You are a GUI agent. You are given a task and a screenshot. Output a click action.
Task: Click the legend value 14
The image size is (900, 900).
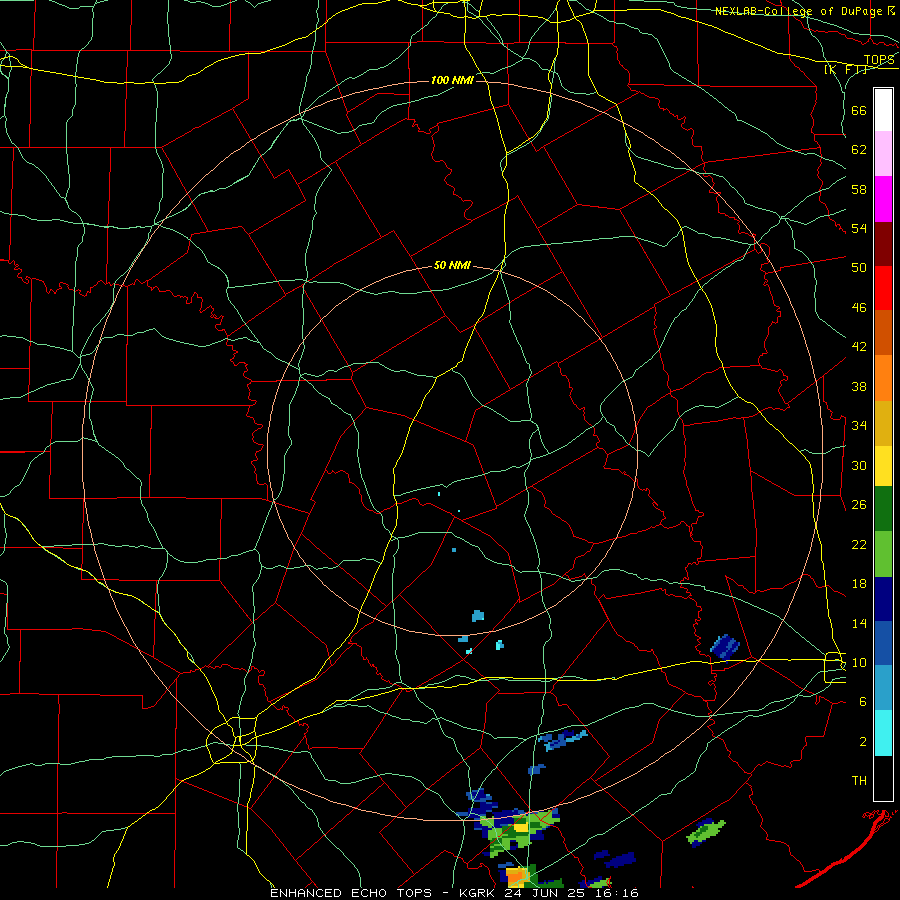click(x=859, y=623)
